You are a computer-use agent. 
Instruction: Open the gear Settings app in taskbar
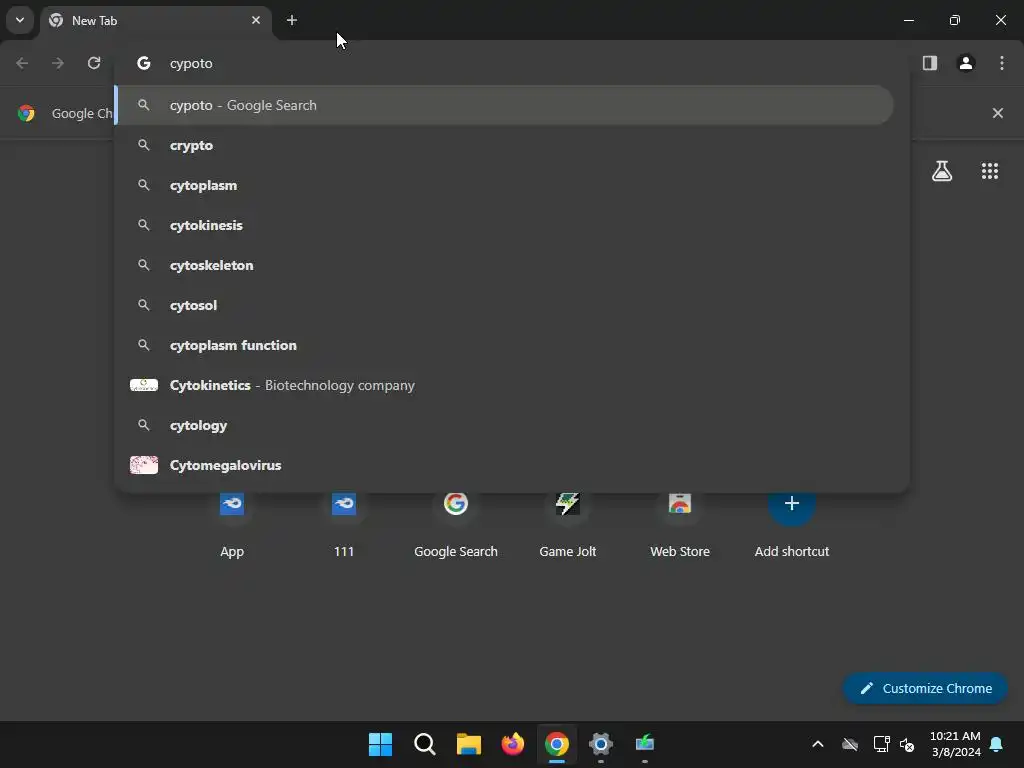[x=601, y=744]
